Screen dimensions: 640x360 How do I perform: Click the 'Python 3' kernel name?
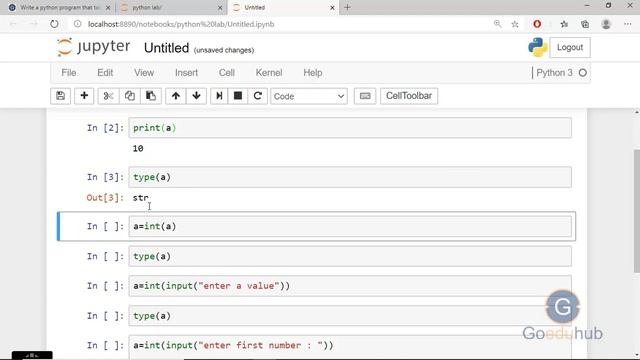[554, 73]
